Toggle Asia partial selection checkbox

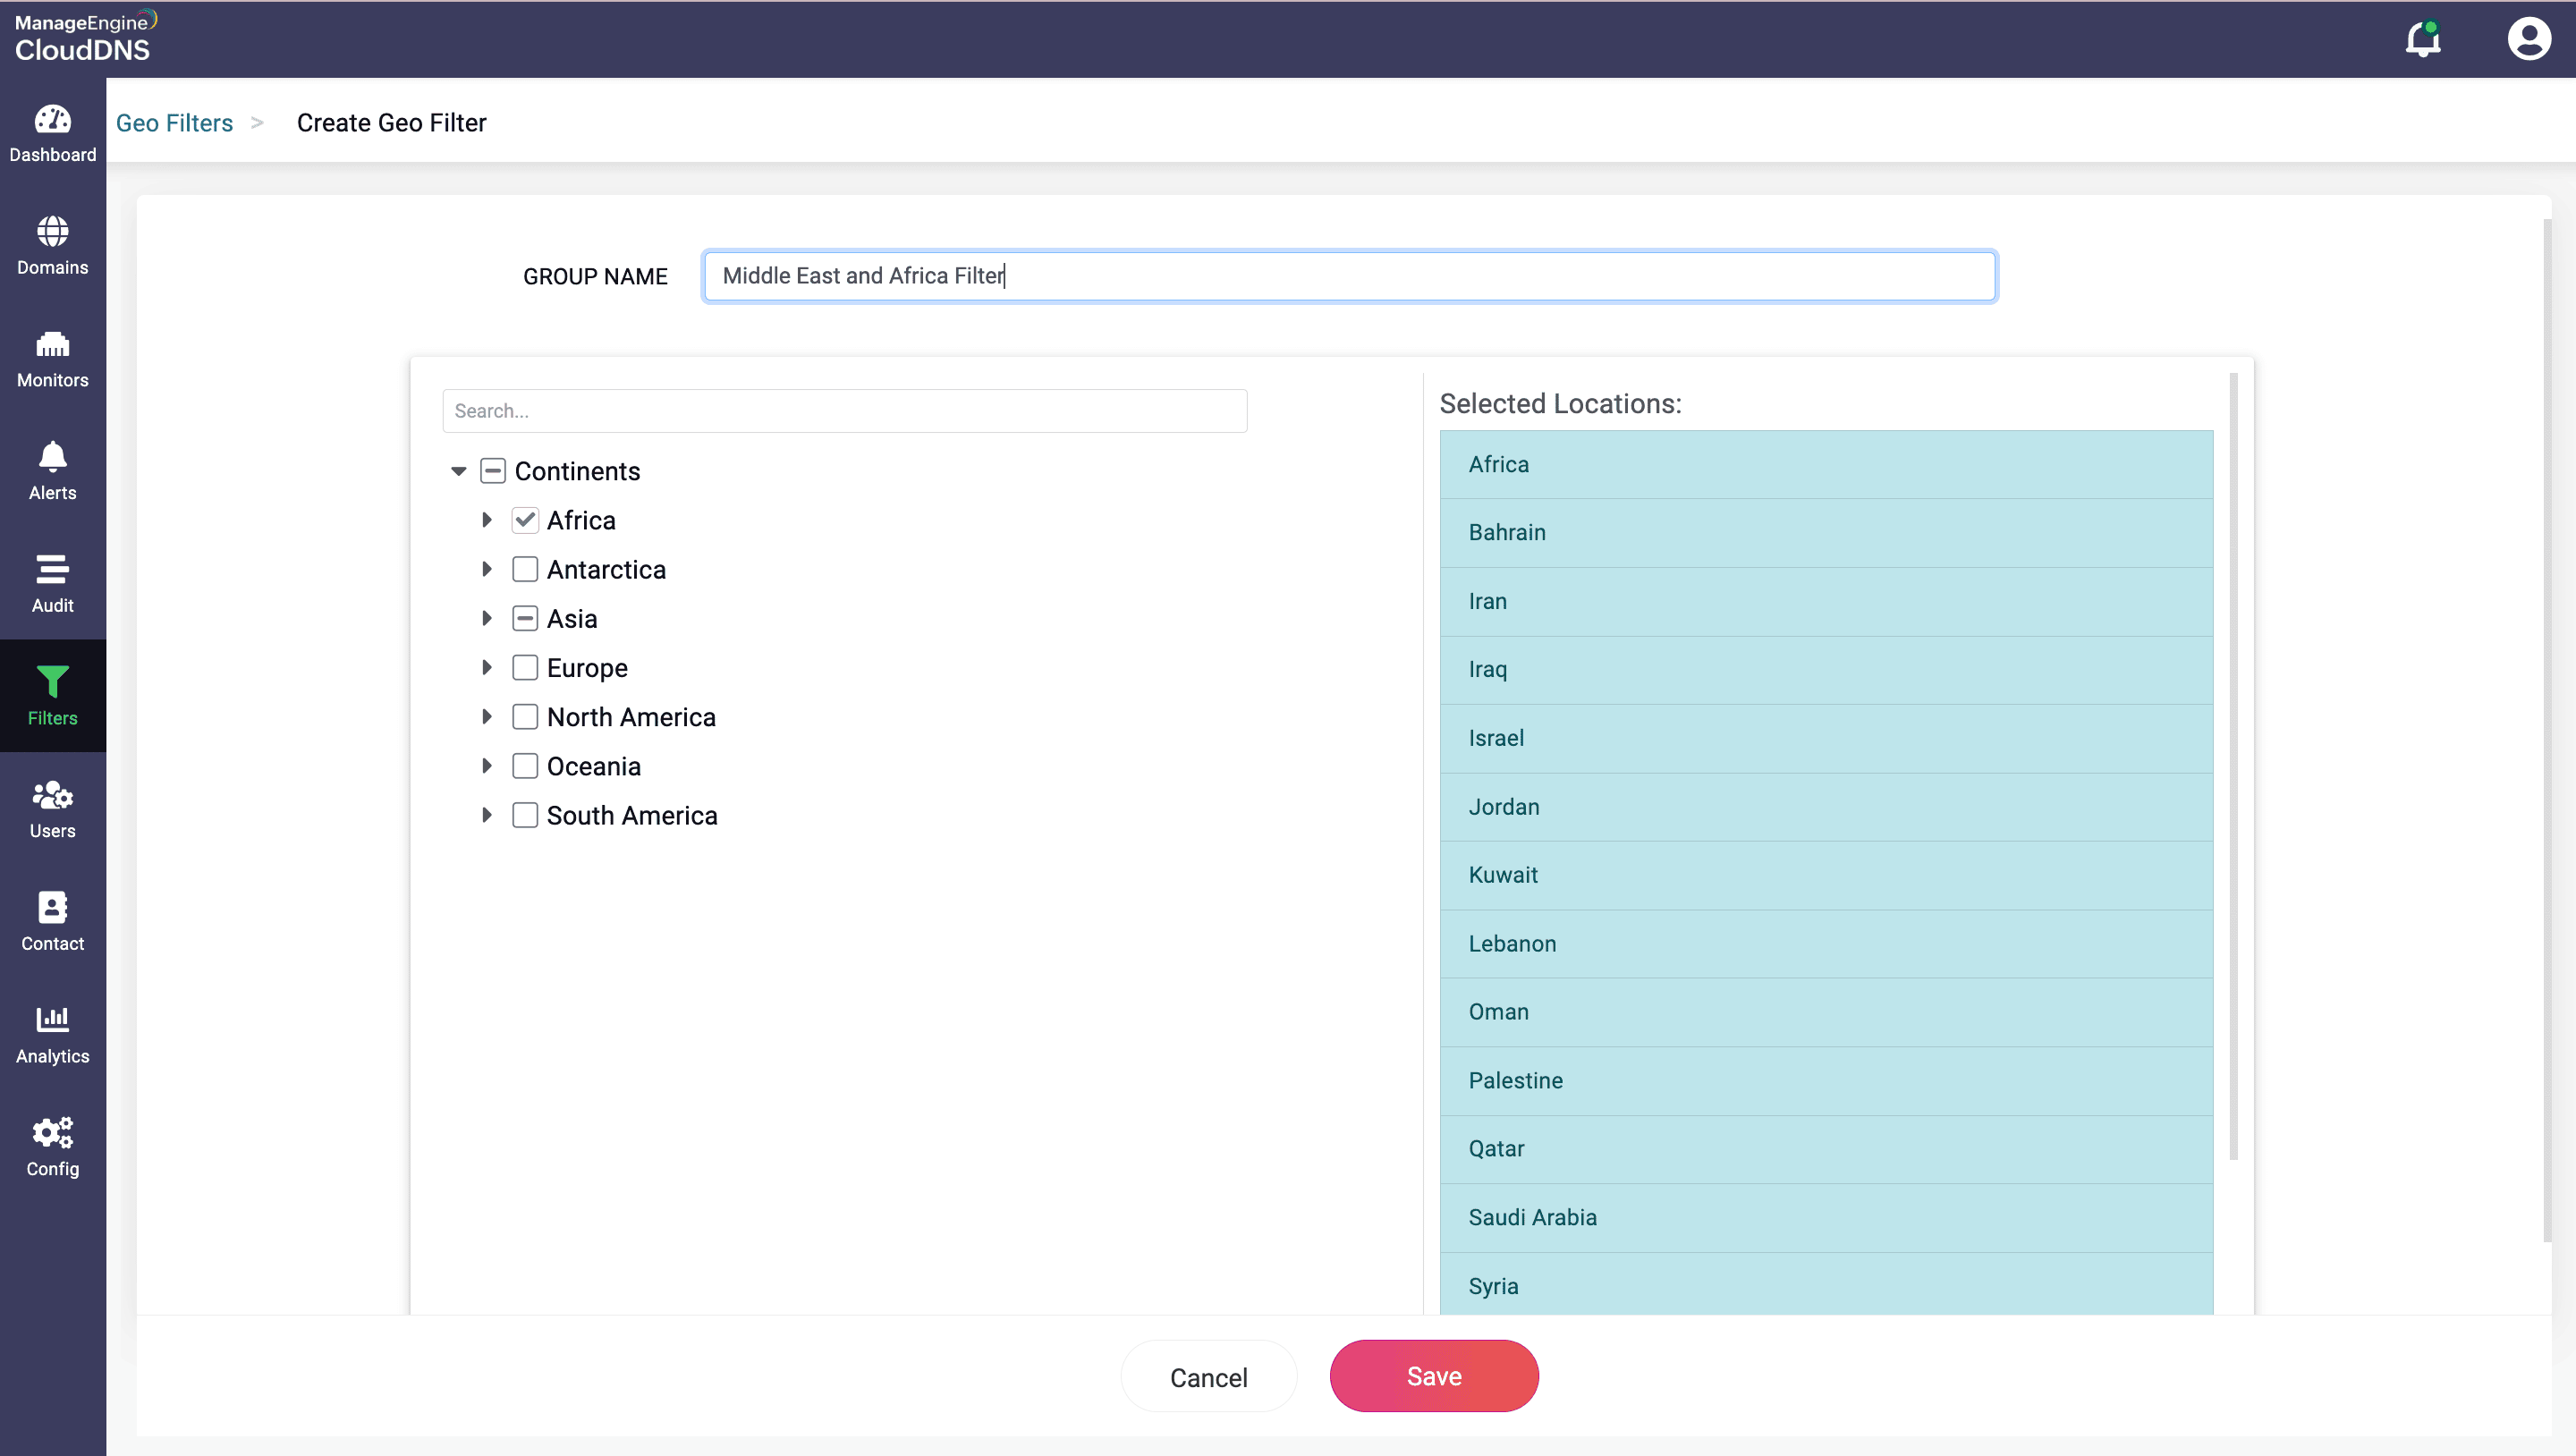[x=525, y=617]
